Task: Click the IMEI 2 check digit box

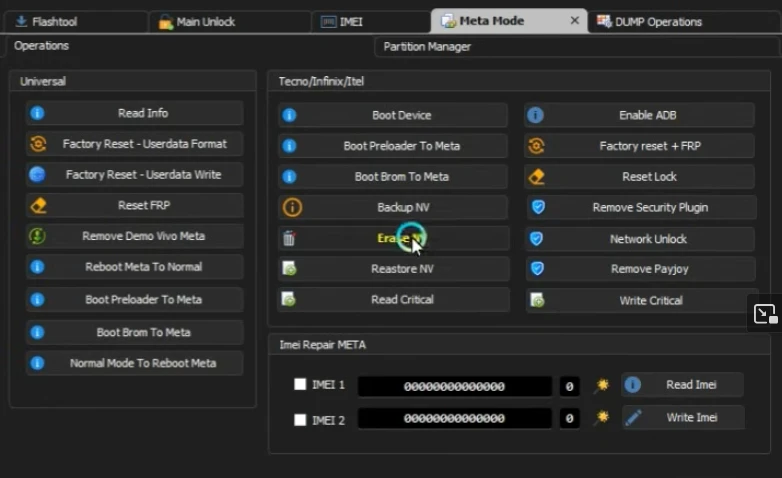Action: pos(569,418)
